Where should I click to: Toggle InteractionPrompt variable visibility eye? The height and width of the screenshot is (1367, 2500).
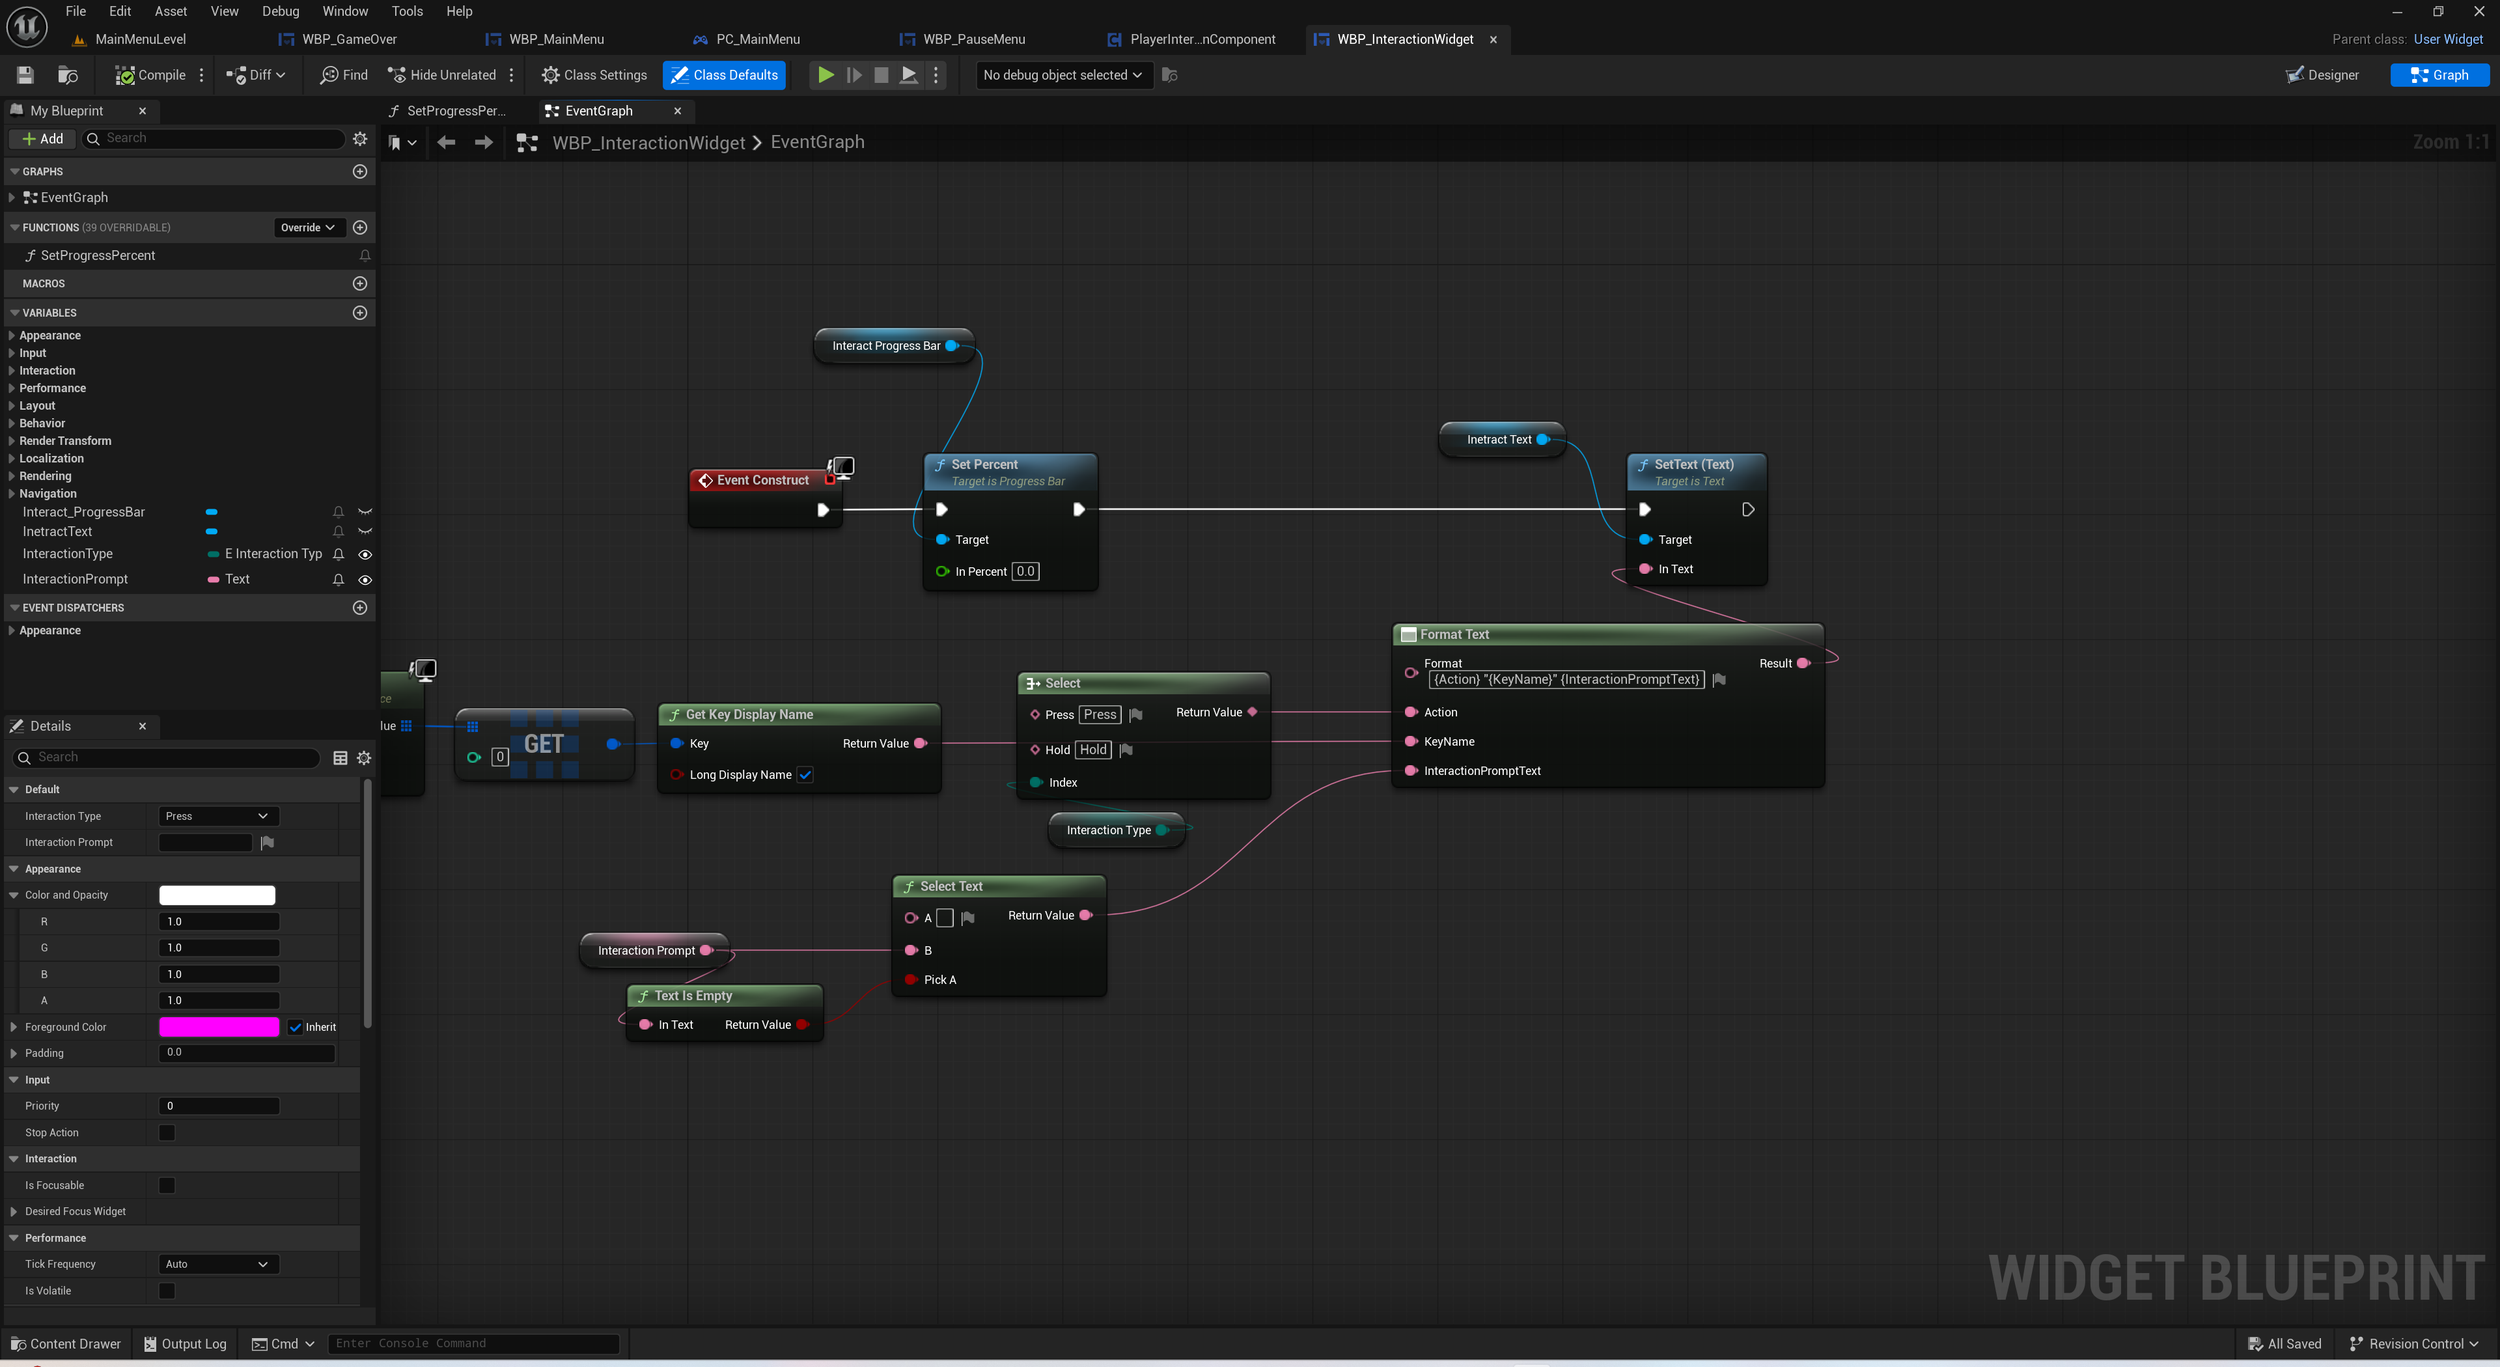point(365,580)
